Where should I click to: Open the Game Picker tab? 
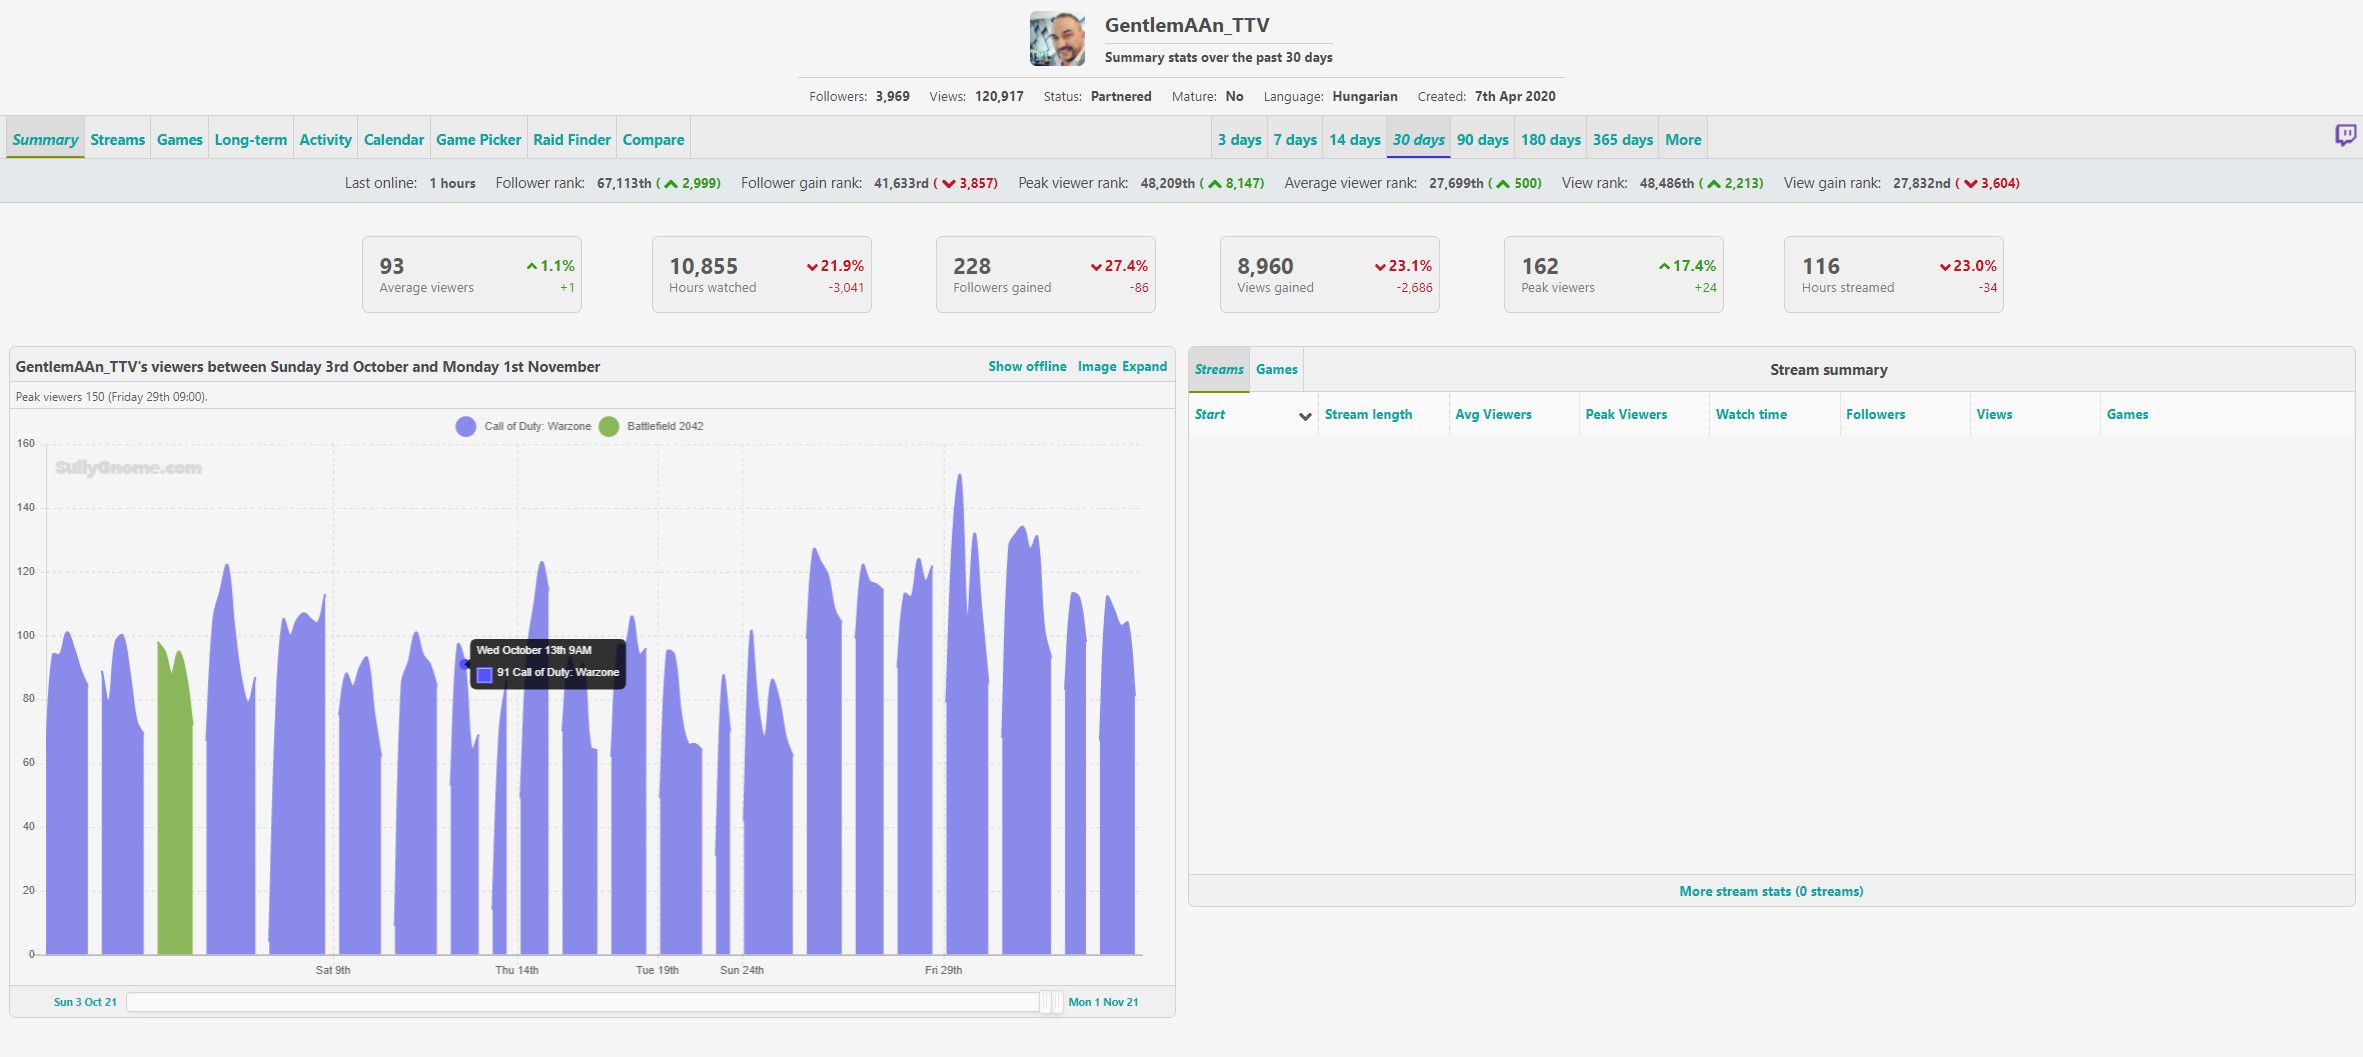pyautogui.click(x=478, y=140)
